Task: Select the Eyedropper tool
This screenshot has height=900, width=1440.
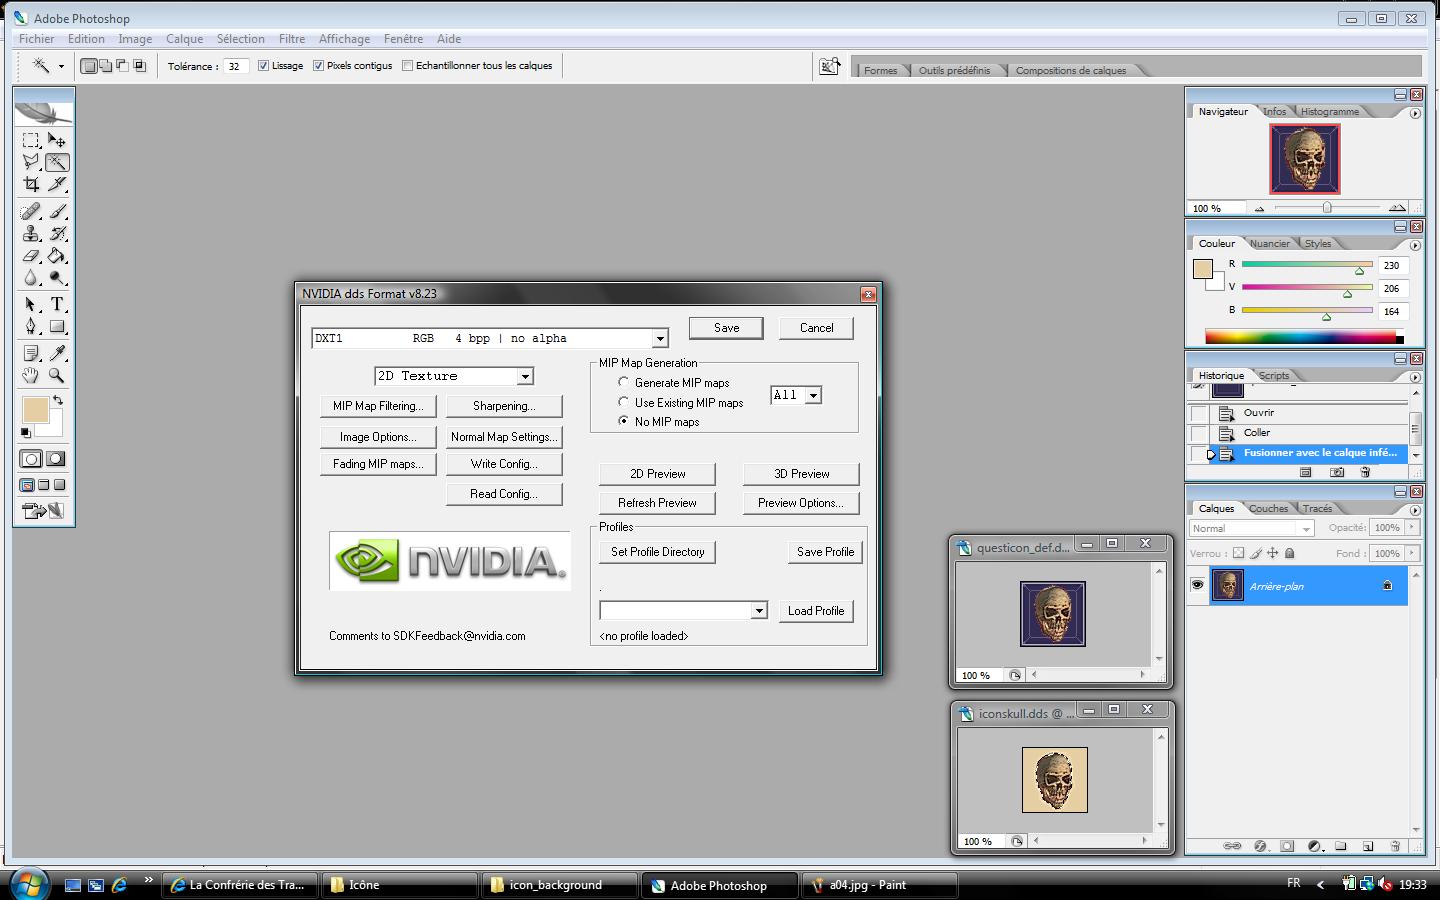Action: coord(57,353)
